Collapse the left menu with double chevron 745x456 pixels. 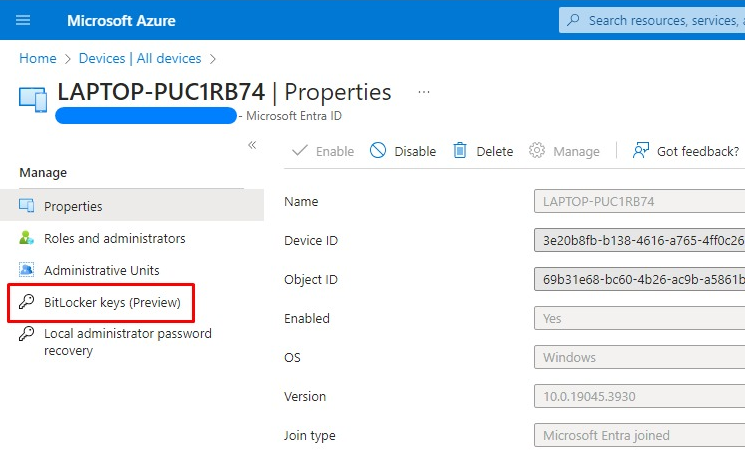(x=252, y=145)
